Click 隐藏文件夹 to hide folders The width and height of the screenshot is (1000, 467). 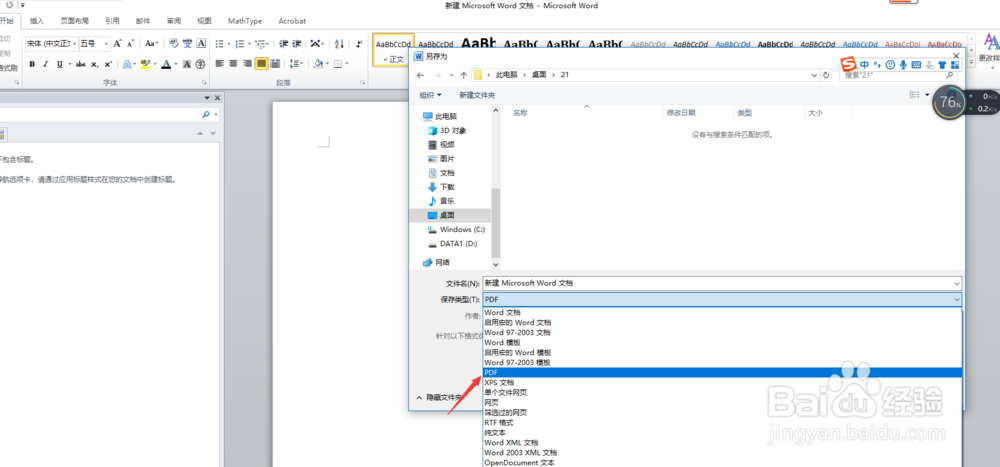click(440, 397)
